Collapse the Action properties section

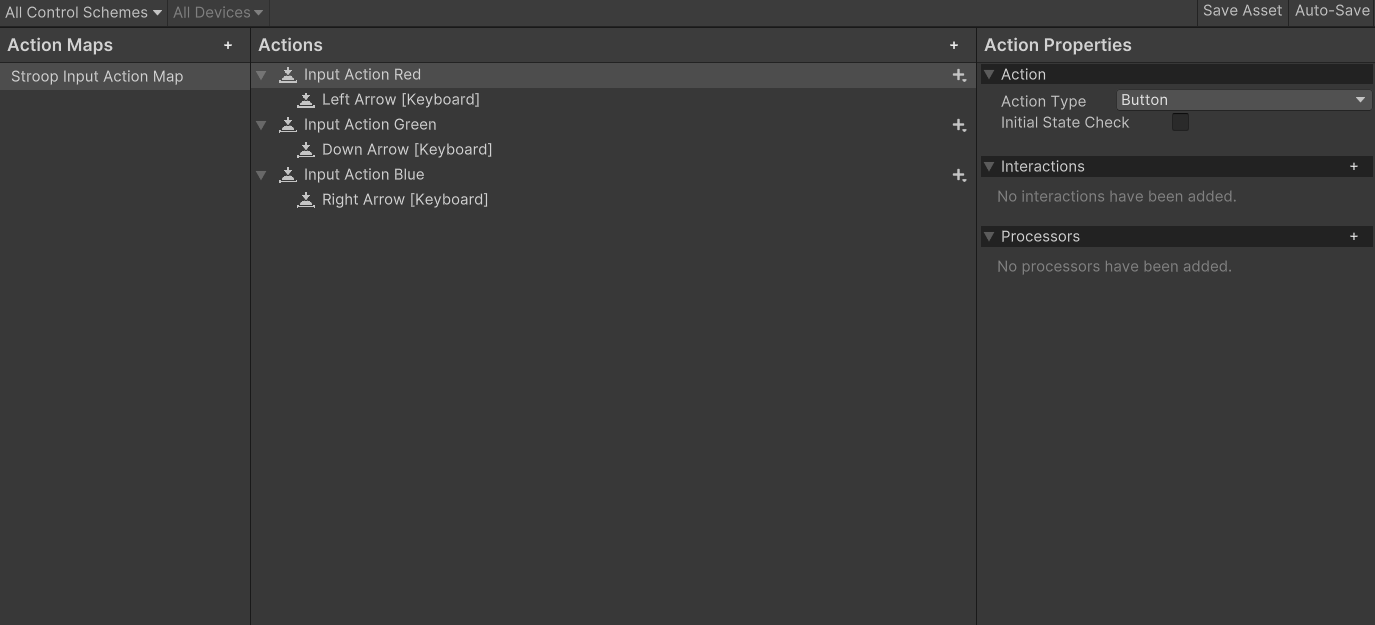[989, 75]
